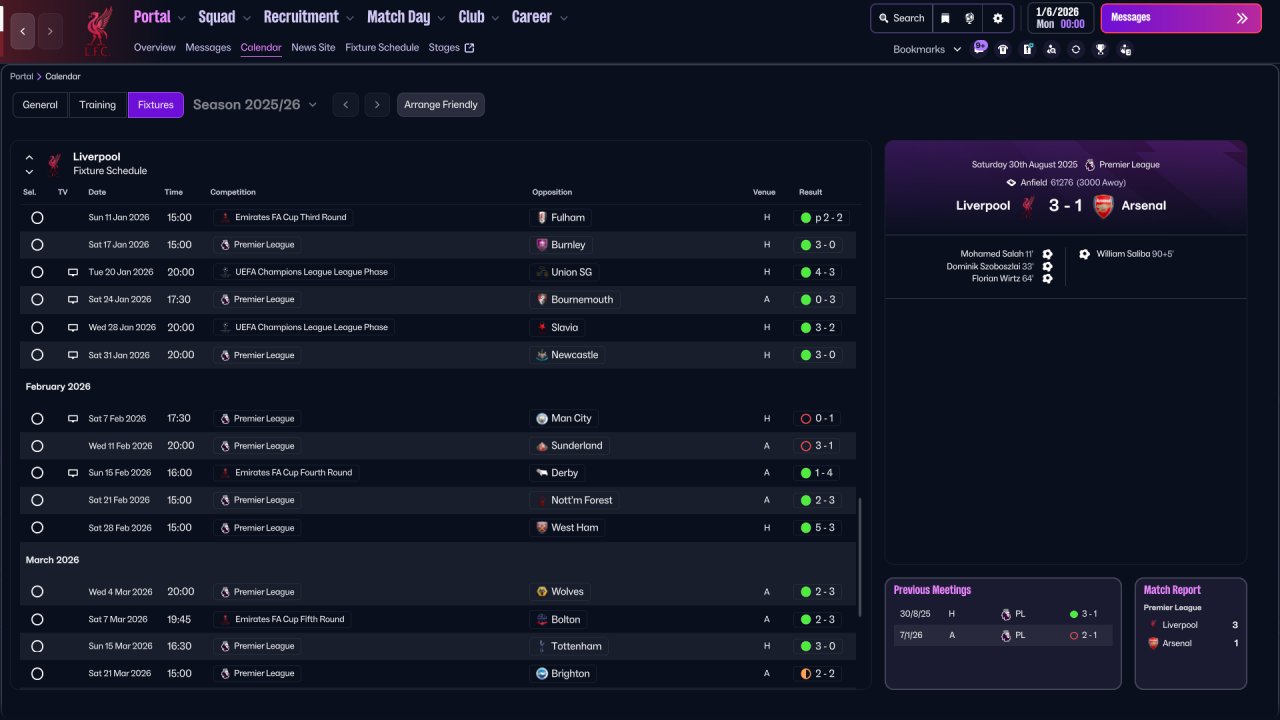Select the radio for the Bournemouth fixture

[37, 299]
